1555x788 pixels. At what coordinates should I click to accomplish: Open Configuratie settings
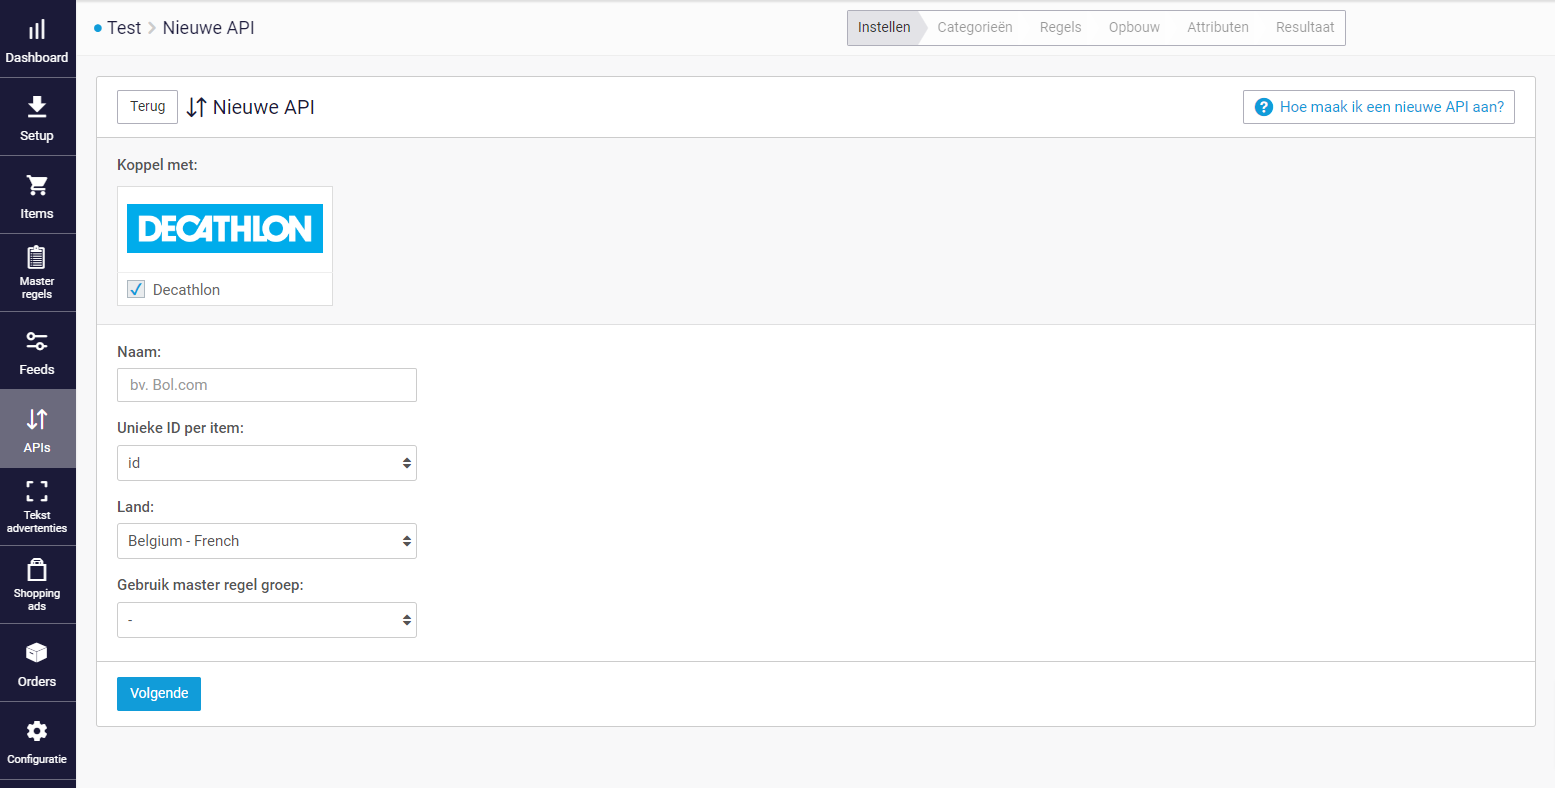click(x=37, y=741)
